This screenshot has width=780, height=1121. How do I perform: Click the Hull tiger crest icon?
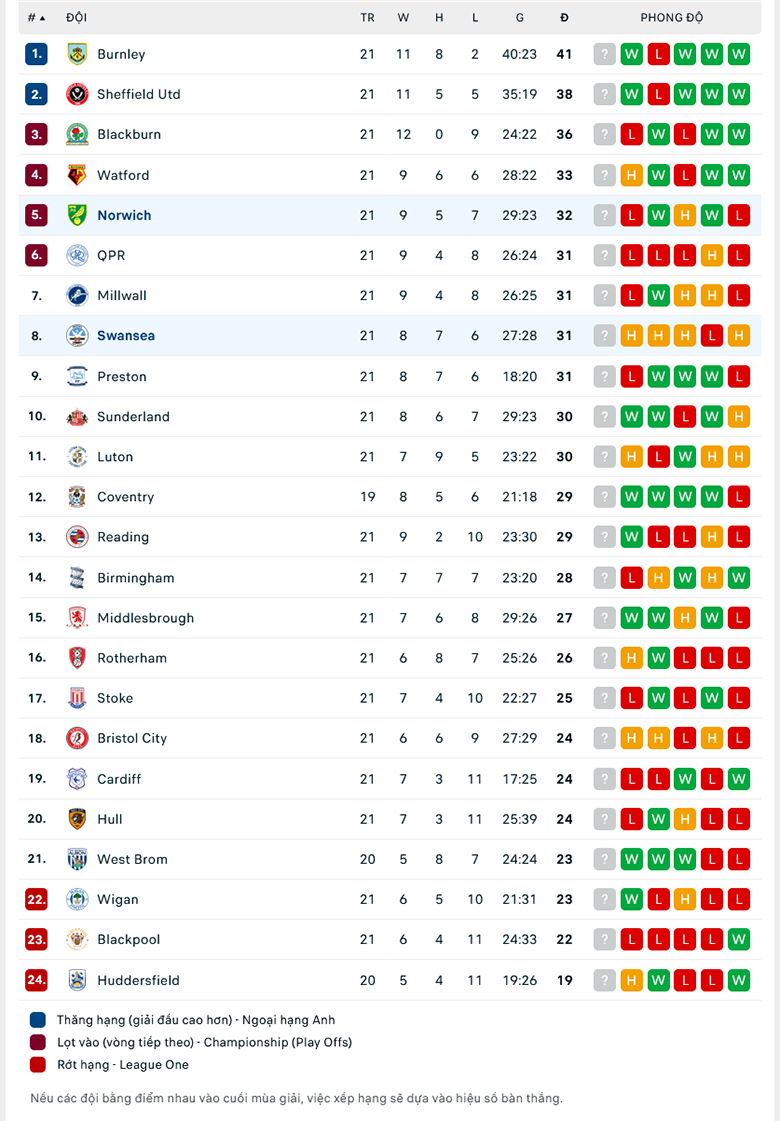(x=77, y=819)
